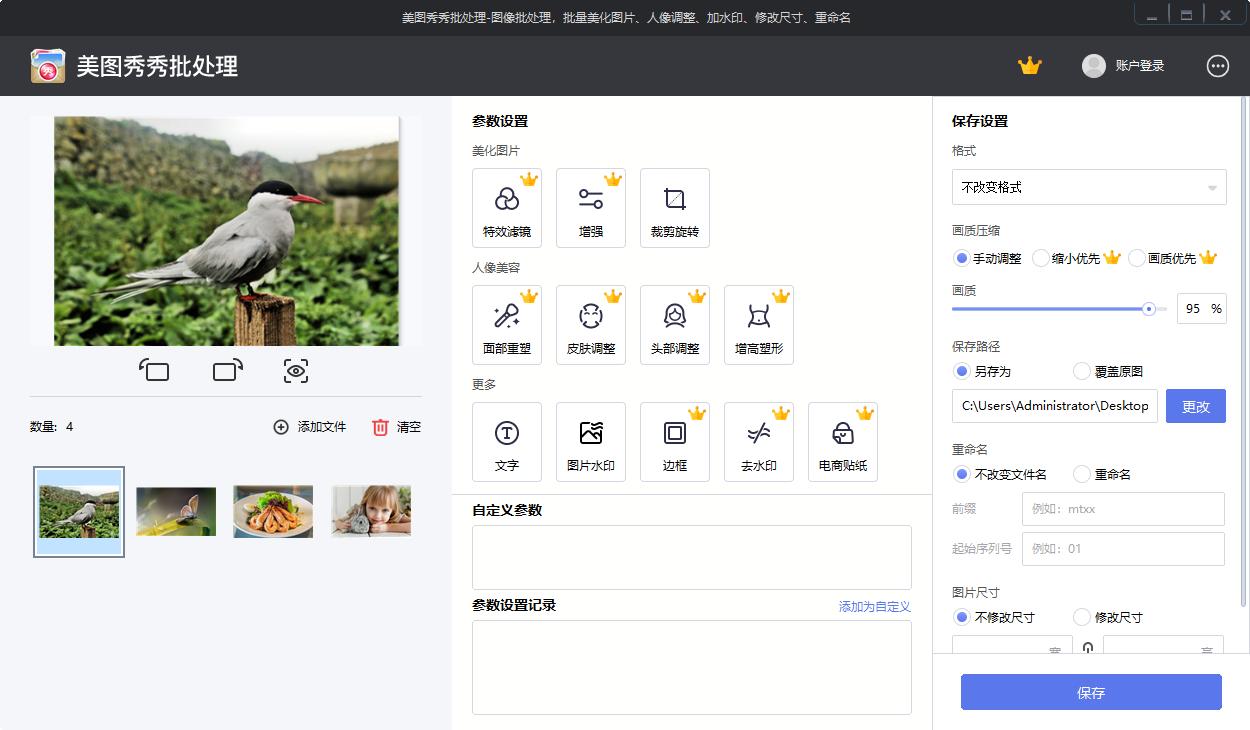Click the trash icon to clear files
The height and width of the screenshot is (730, 1250).
coord(380,427)
